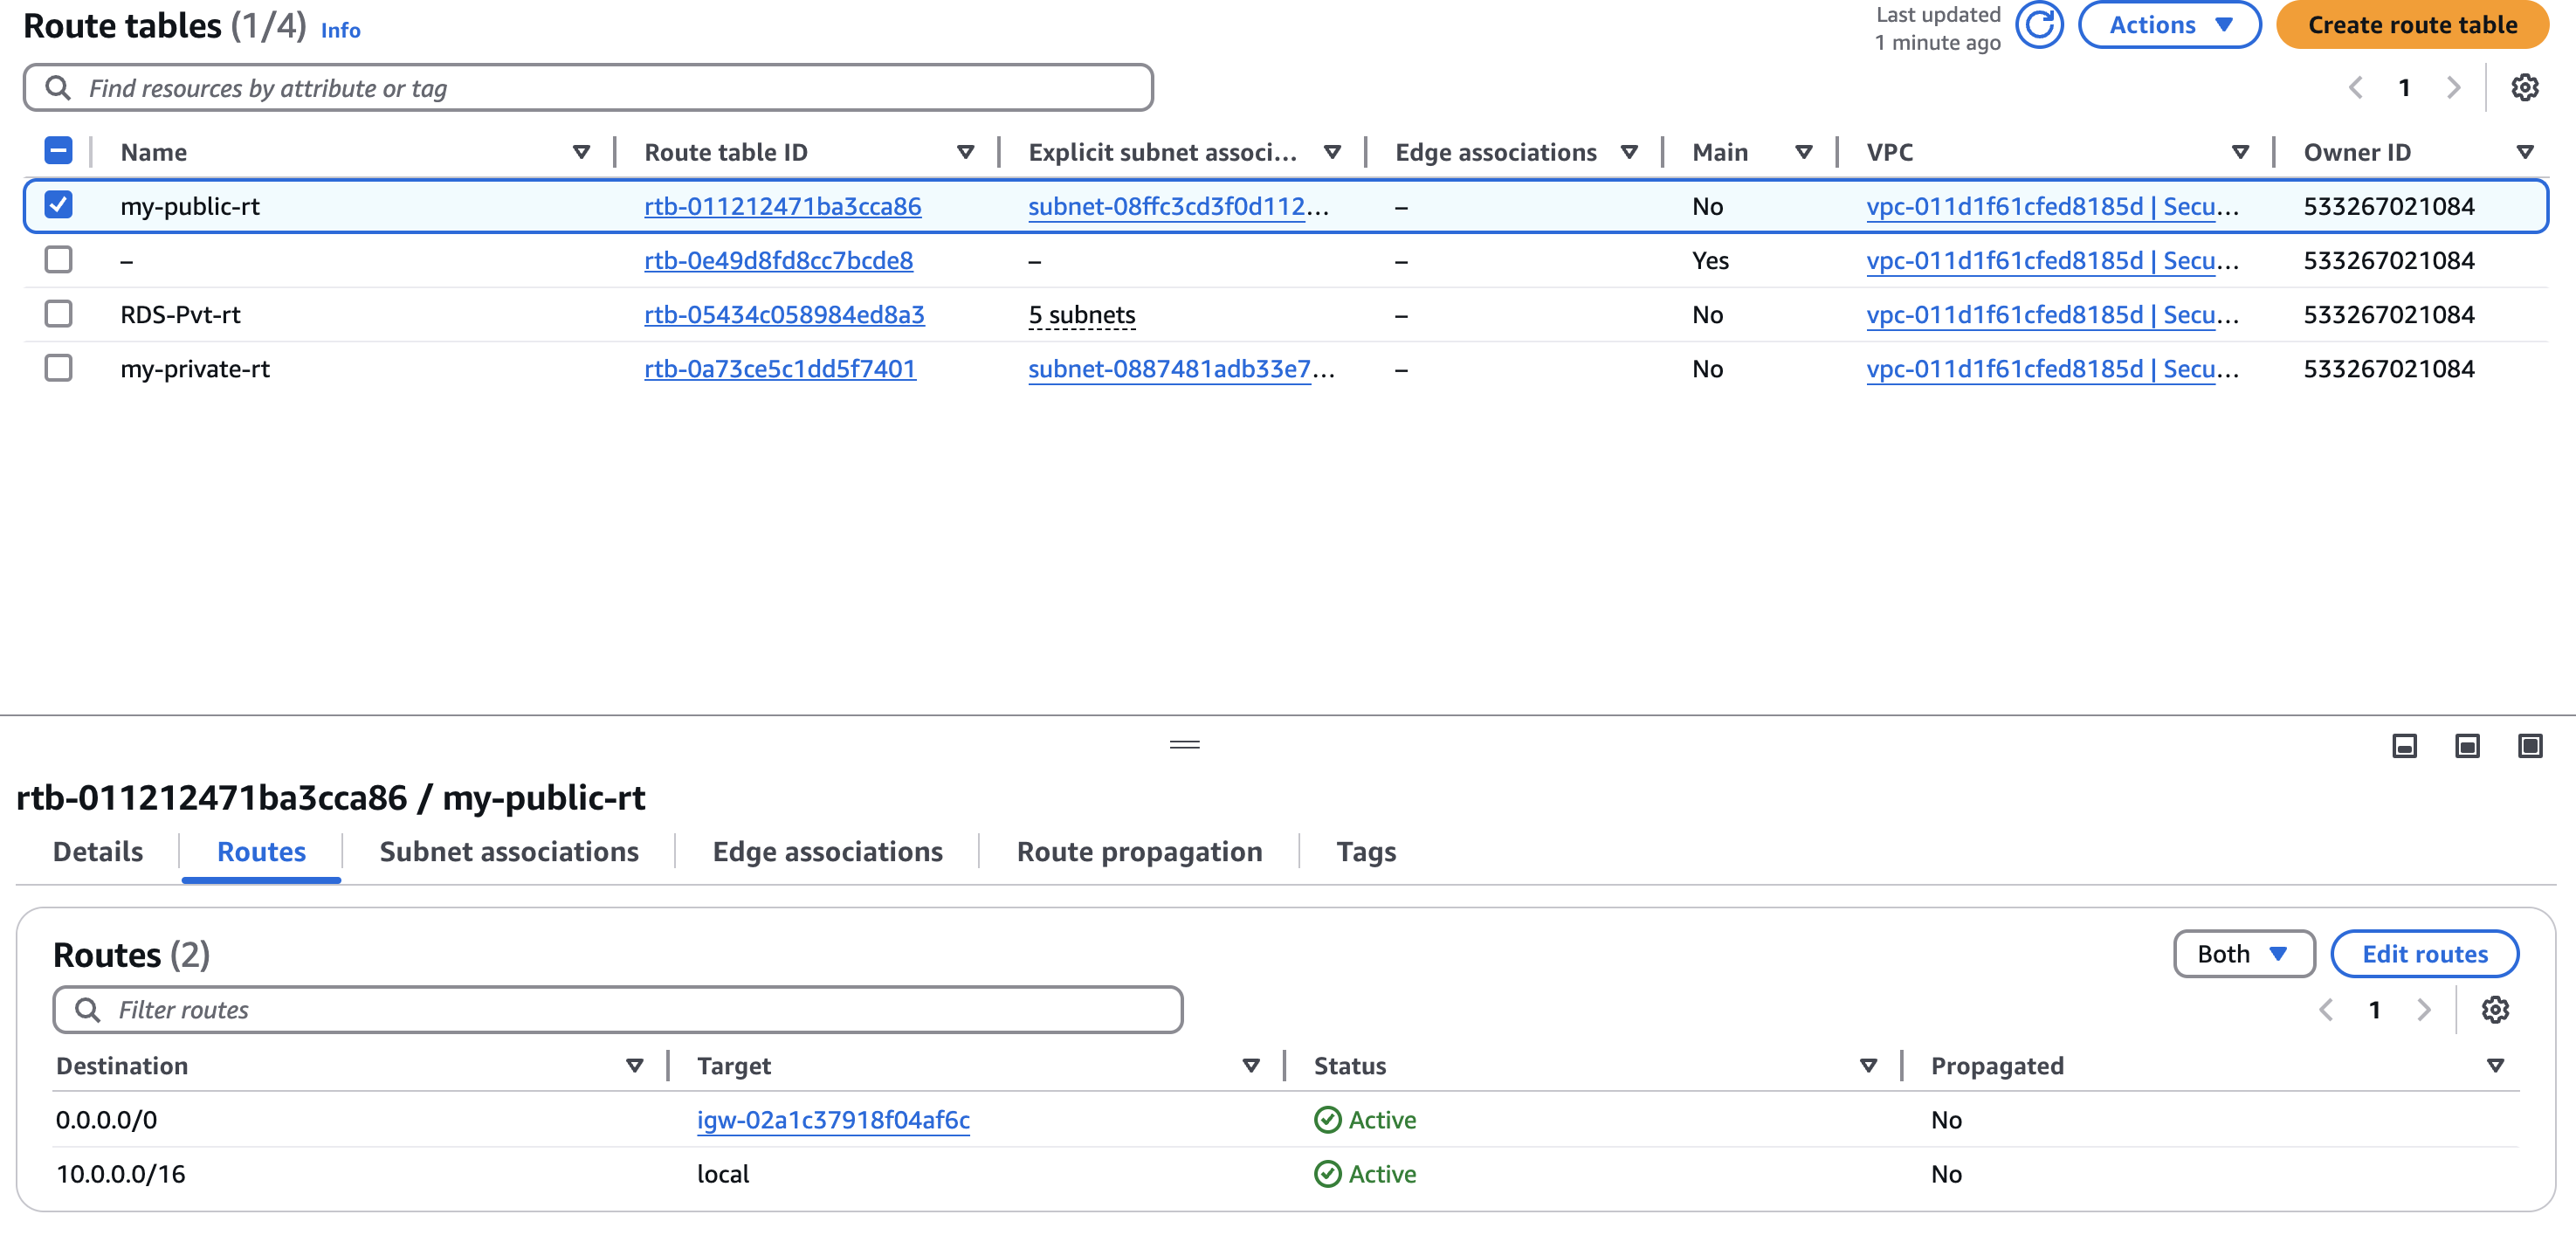Screen dimensions: 2576x1249
Task: Select the split-view layout icon
Action: click(2466, 746)
